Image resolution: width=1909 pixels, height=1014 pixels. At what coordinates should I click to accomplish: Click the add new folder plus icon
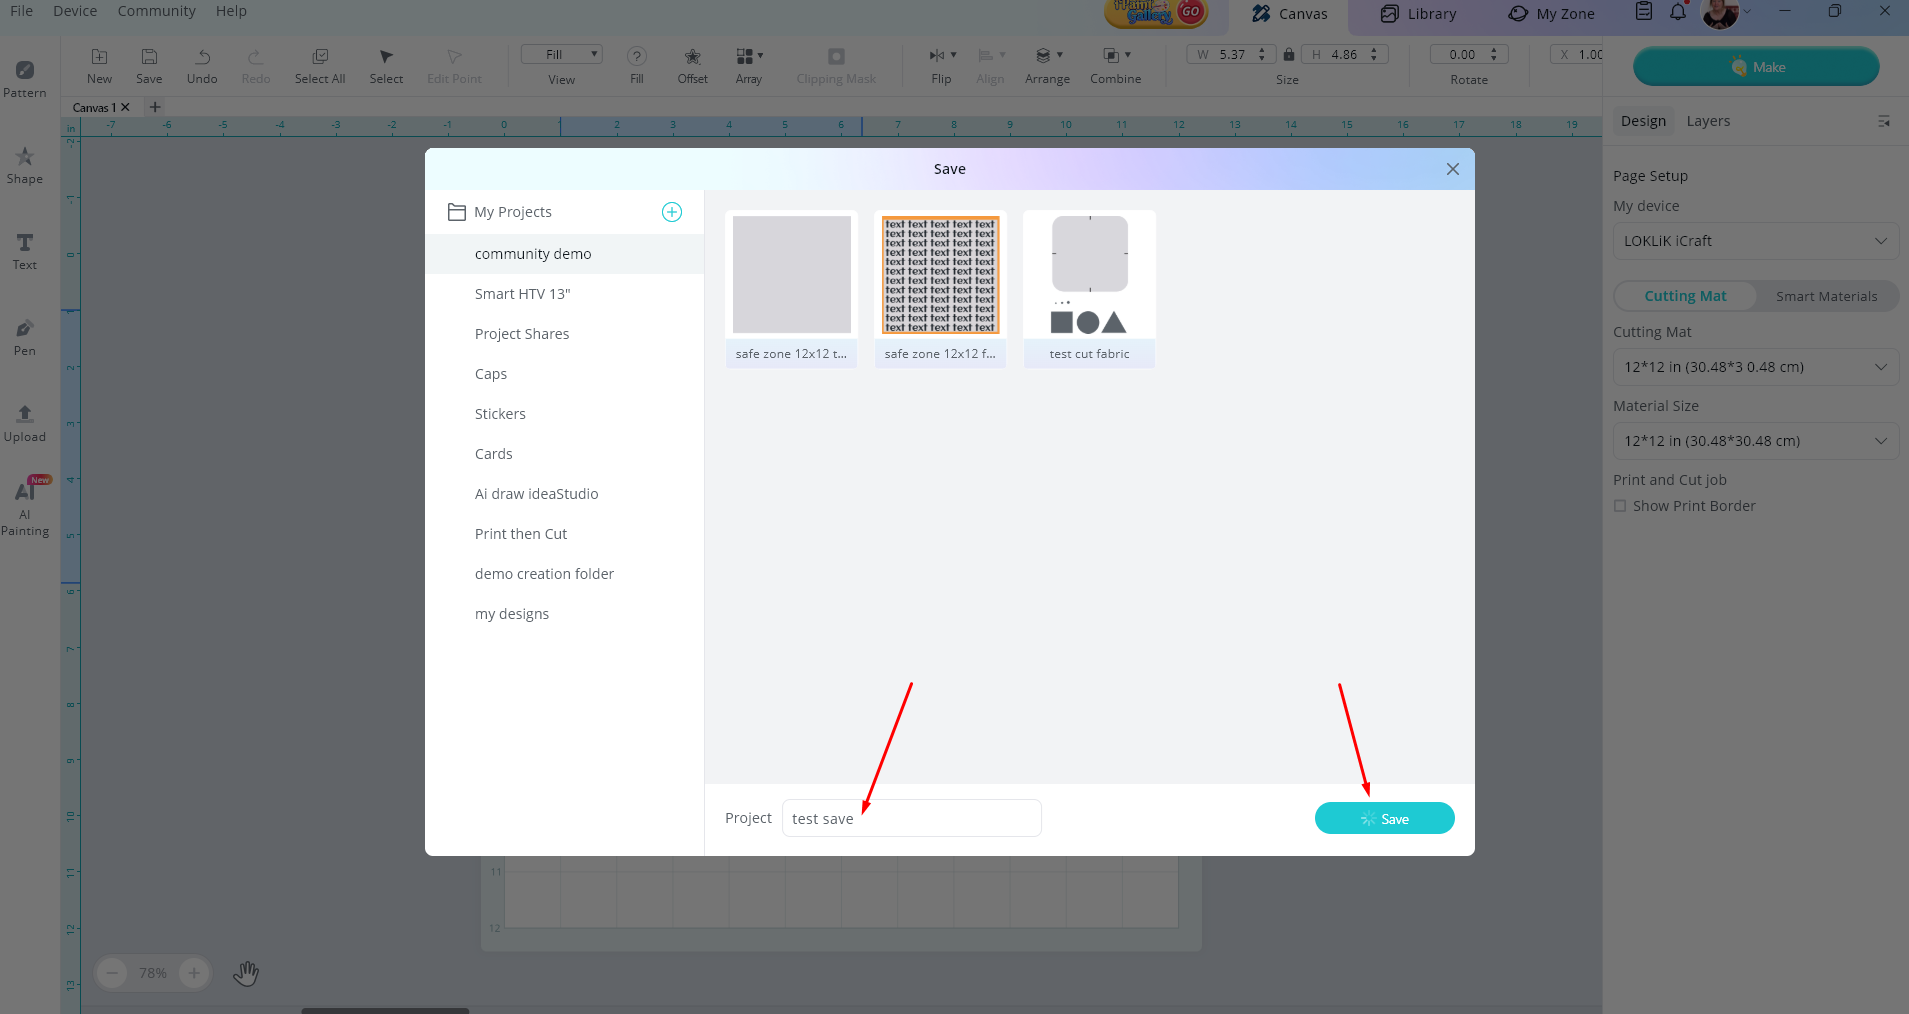click(672, 212)
